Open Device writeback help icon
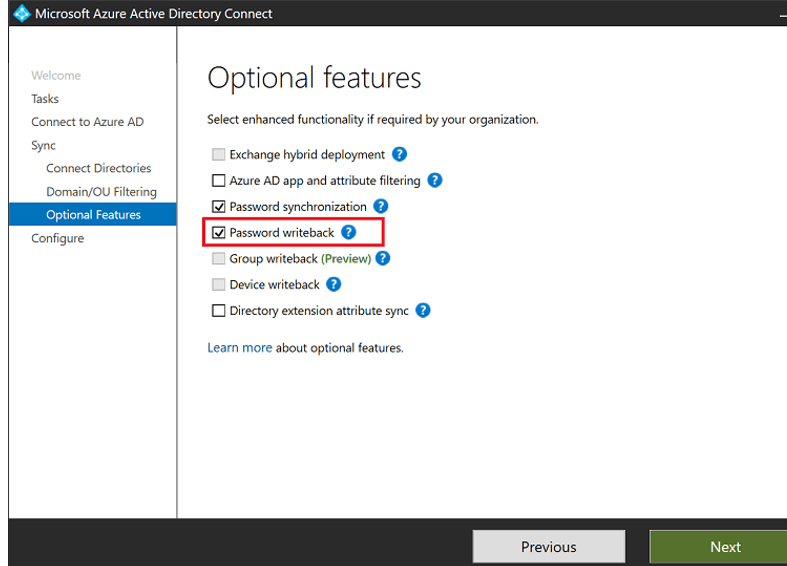This screenshot has width=787, height=566. point(334,284)
